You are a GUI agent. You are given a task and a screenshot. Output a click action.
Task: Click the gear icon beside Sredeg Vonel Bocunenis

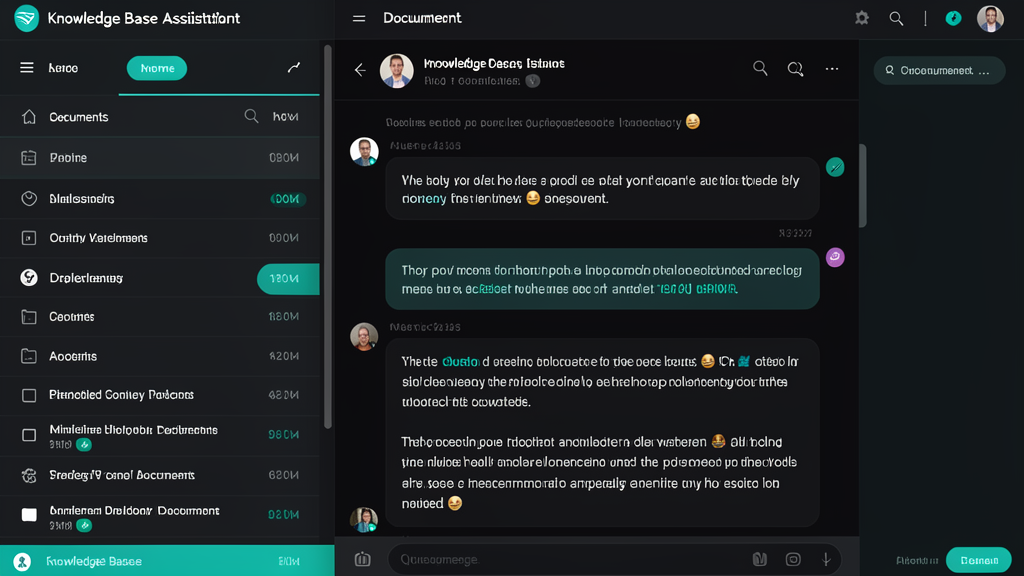pyautogui.click(x=29, y=475)
